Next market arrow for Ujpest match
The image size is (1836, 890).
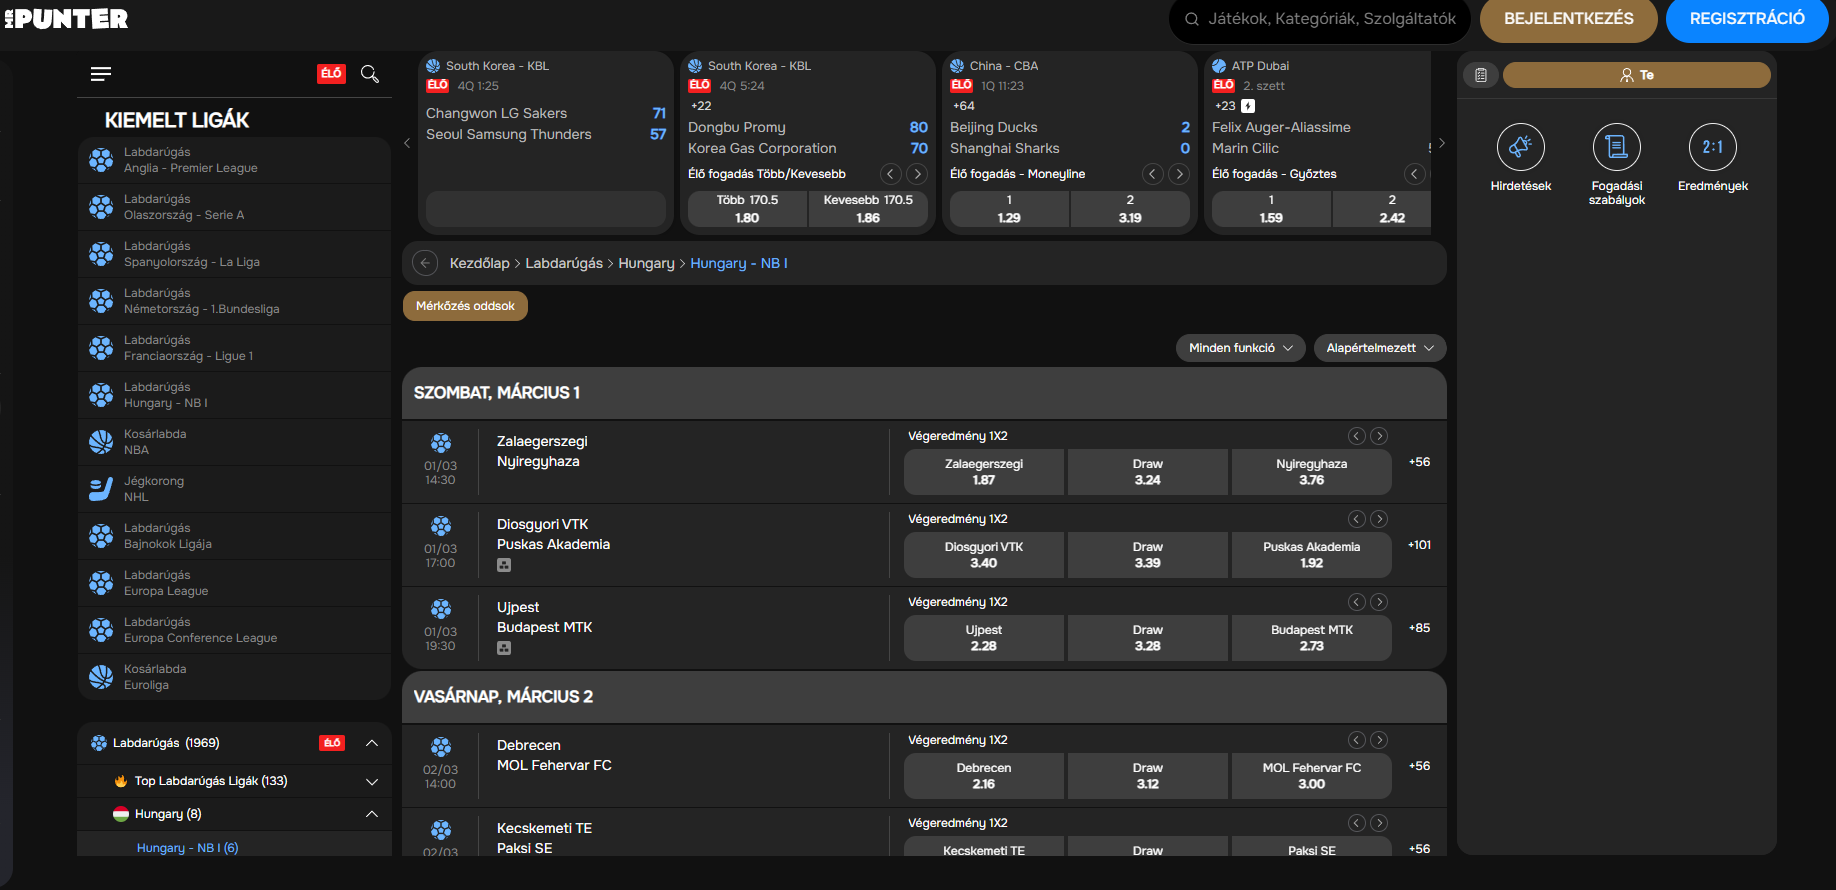(x=1379, y=602)
